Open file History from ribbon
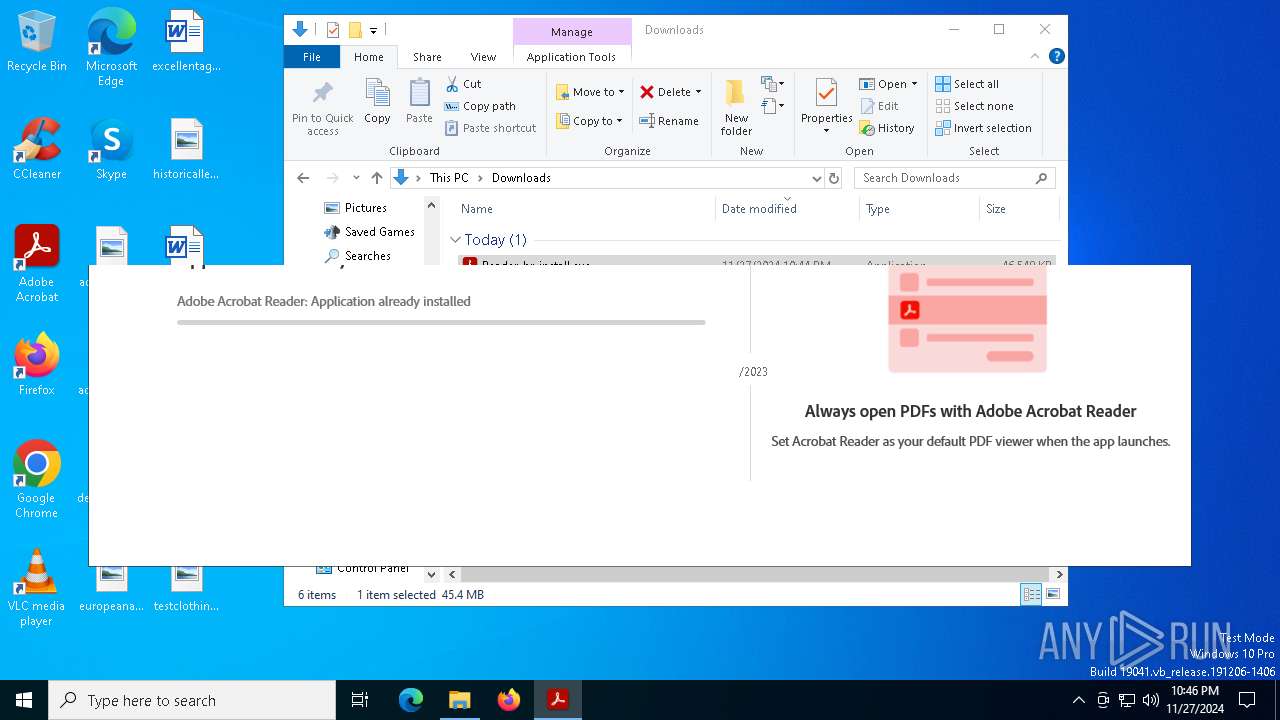Screen dimensions: 1280x720 [887, 128]
